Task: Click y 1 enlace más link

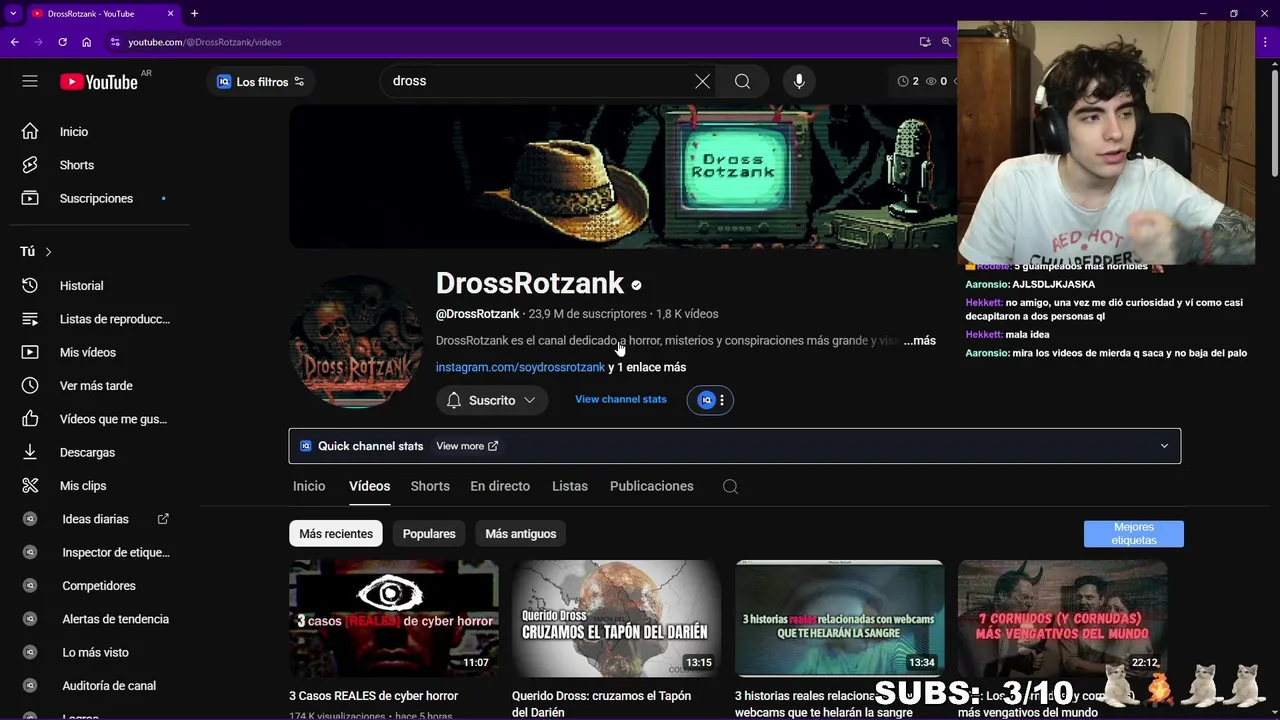Action: click(647, 367)
